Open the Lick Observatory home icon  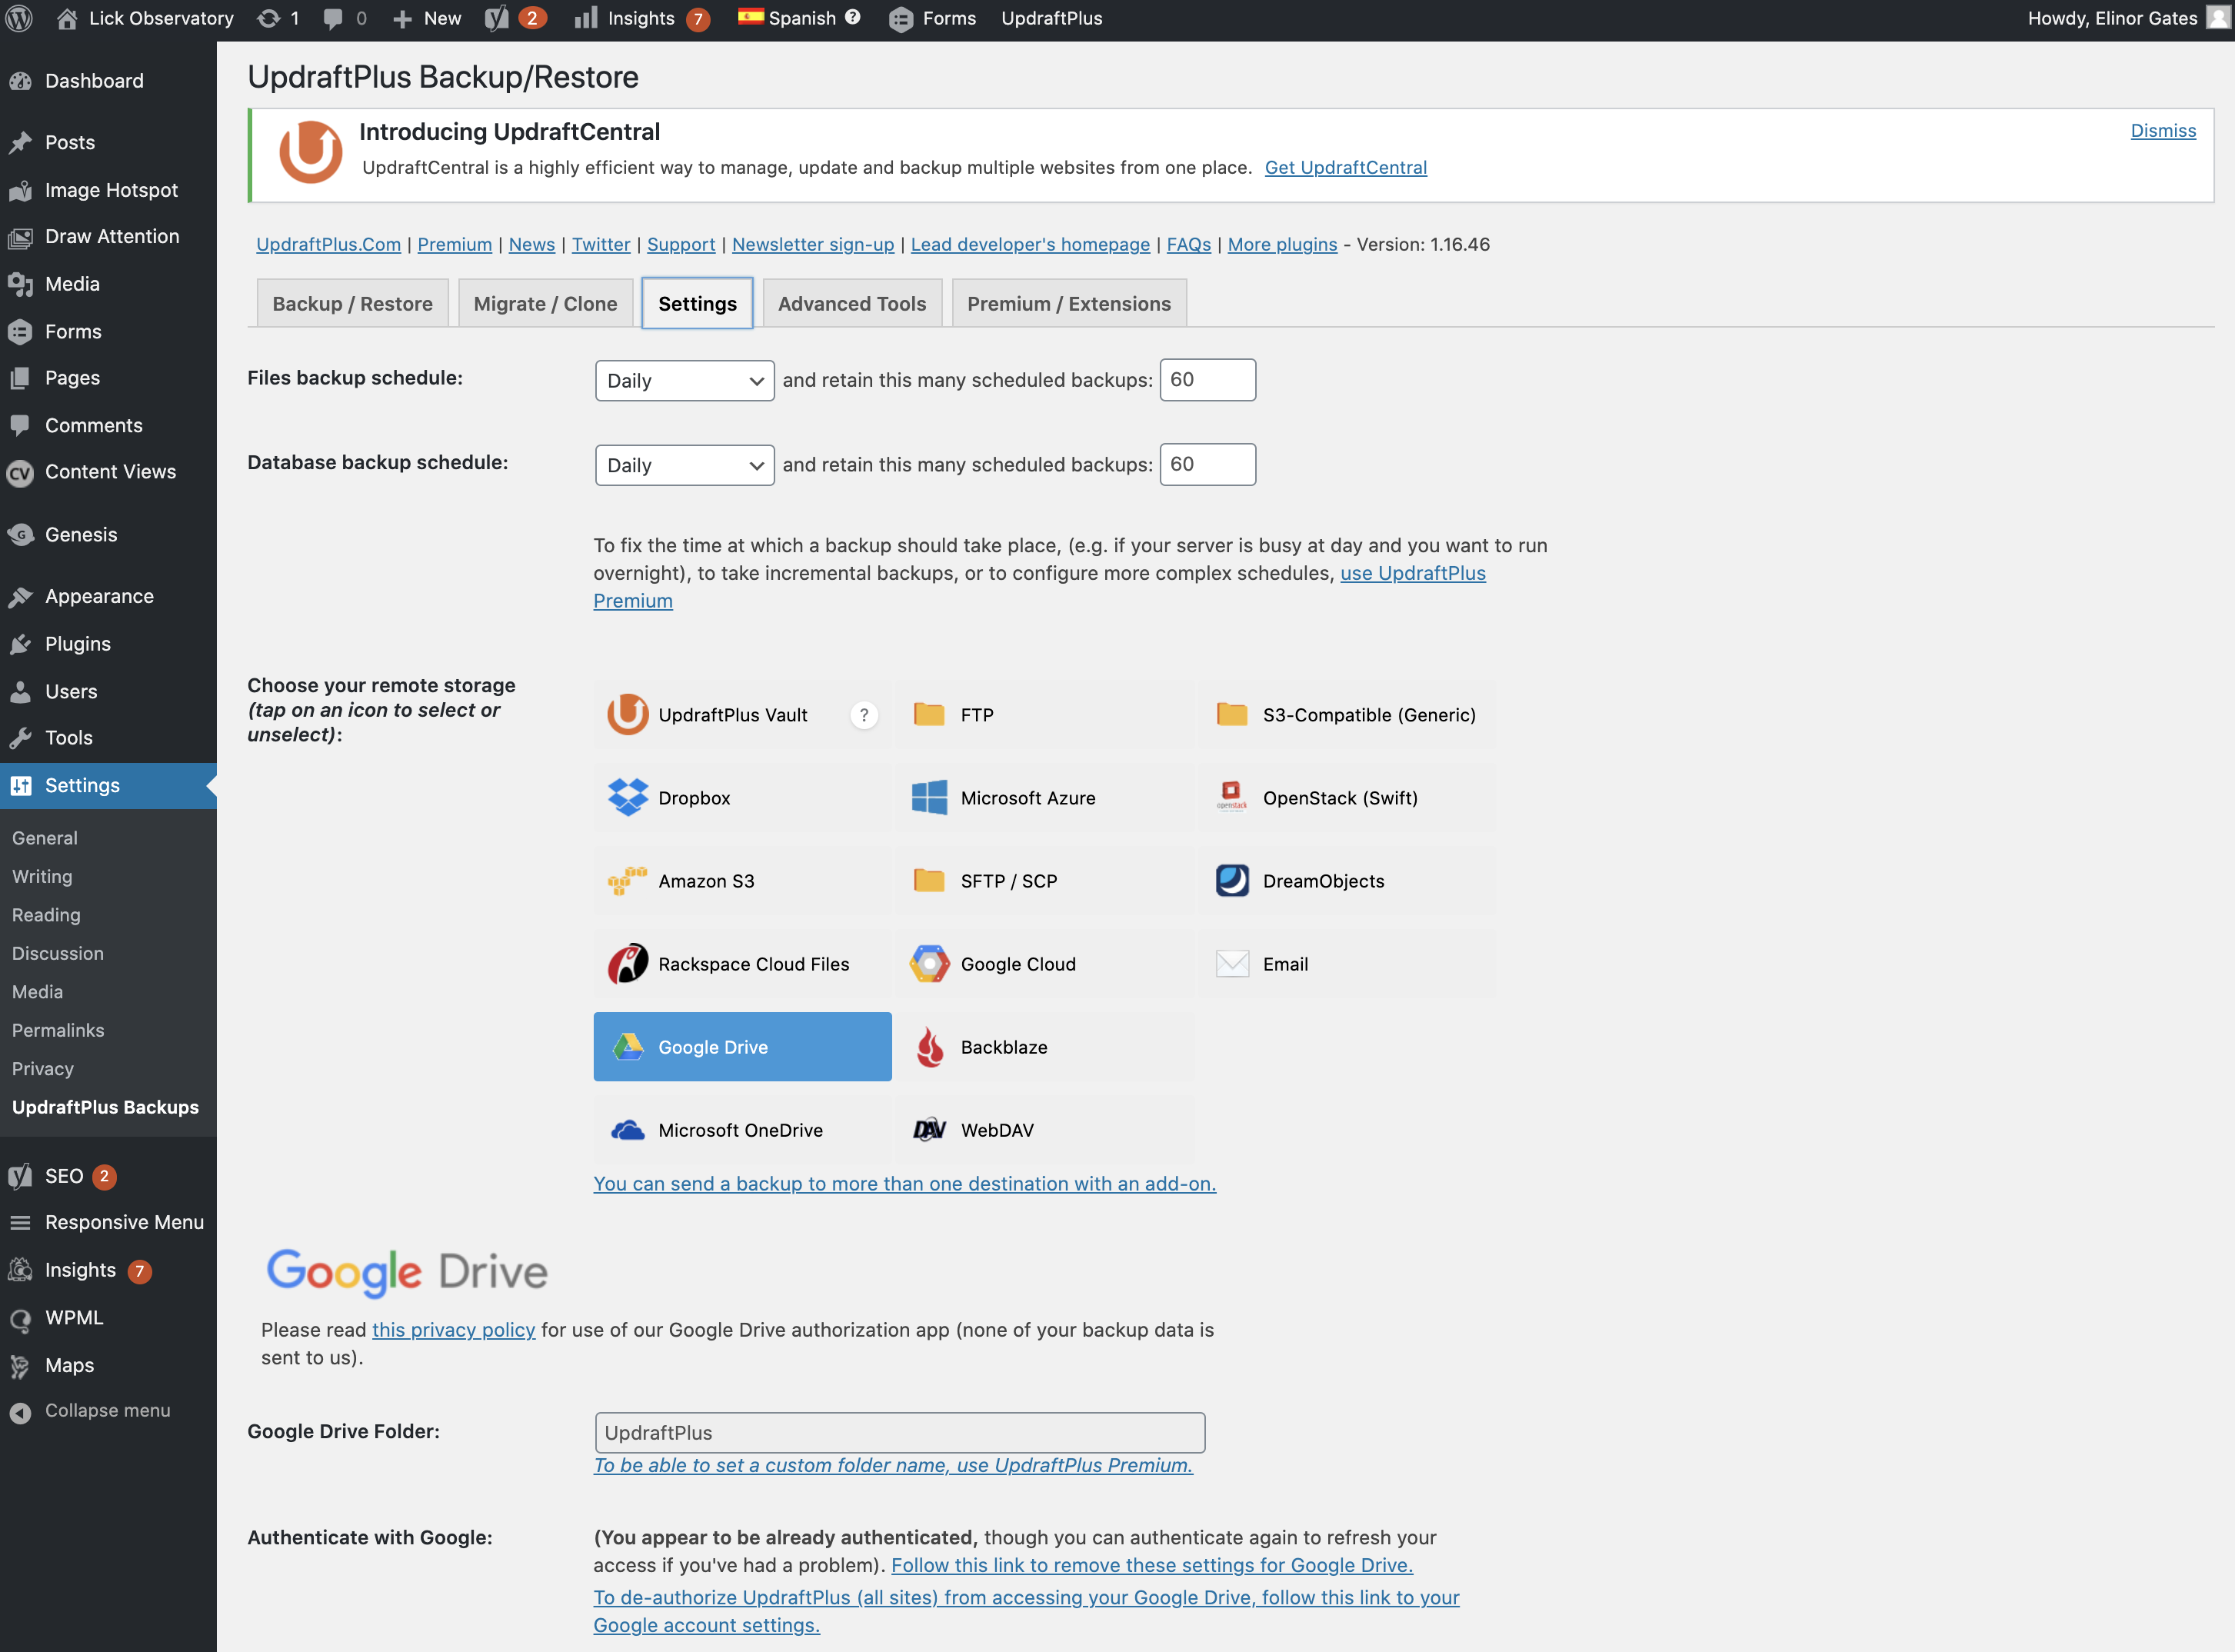tap(67, 18)
